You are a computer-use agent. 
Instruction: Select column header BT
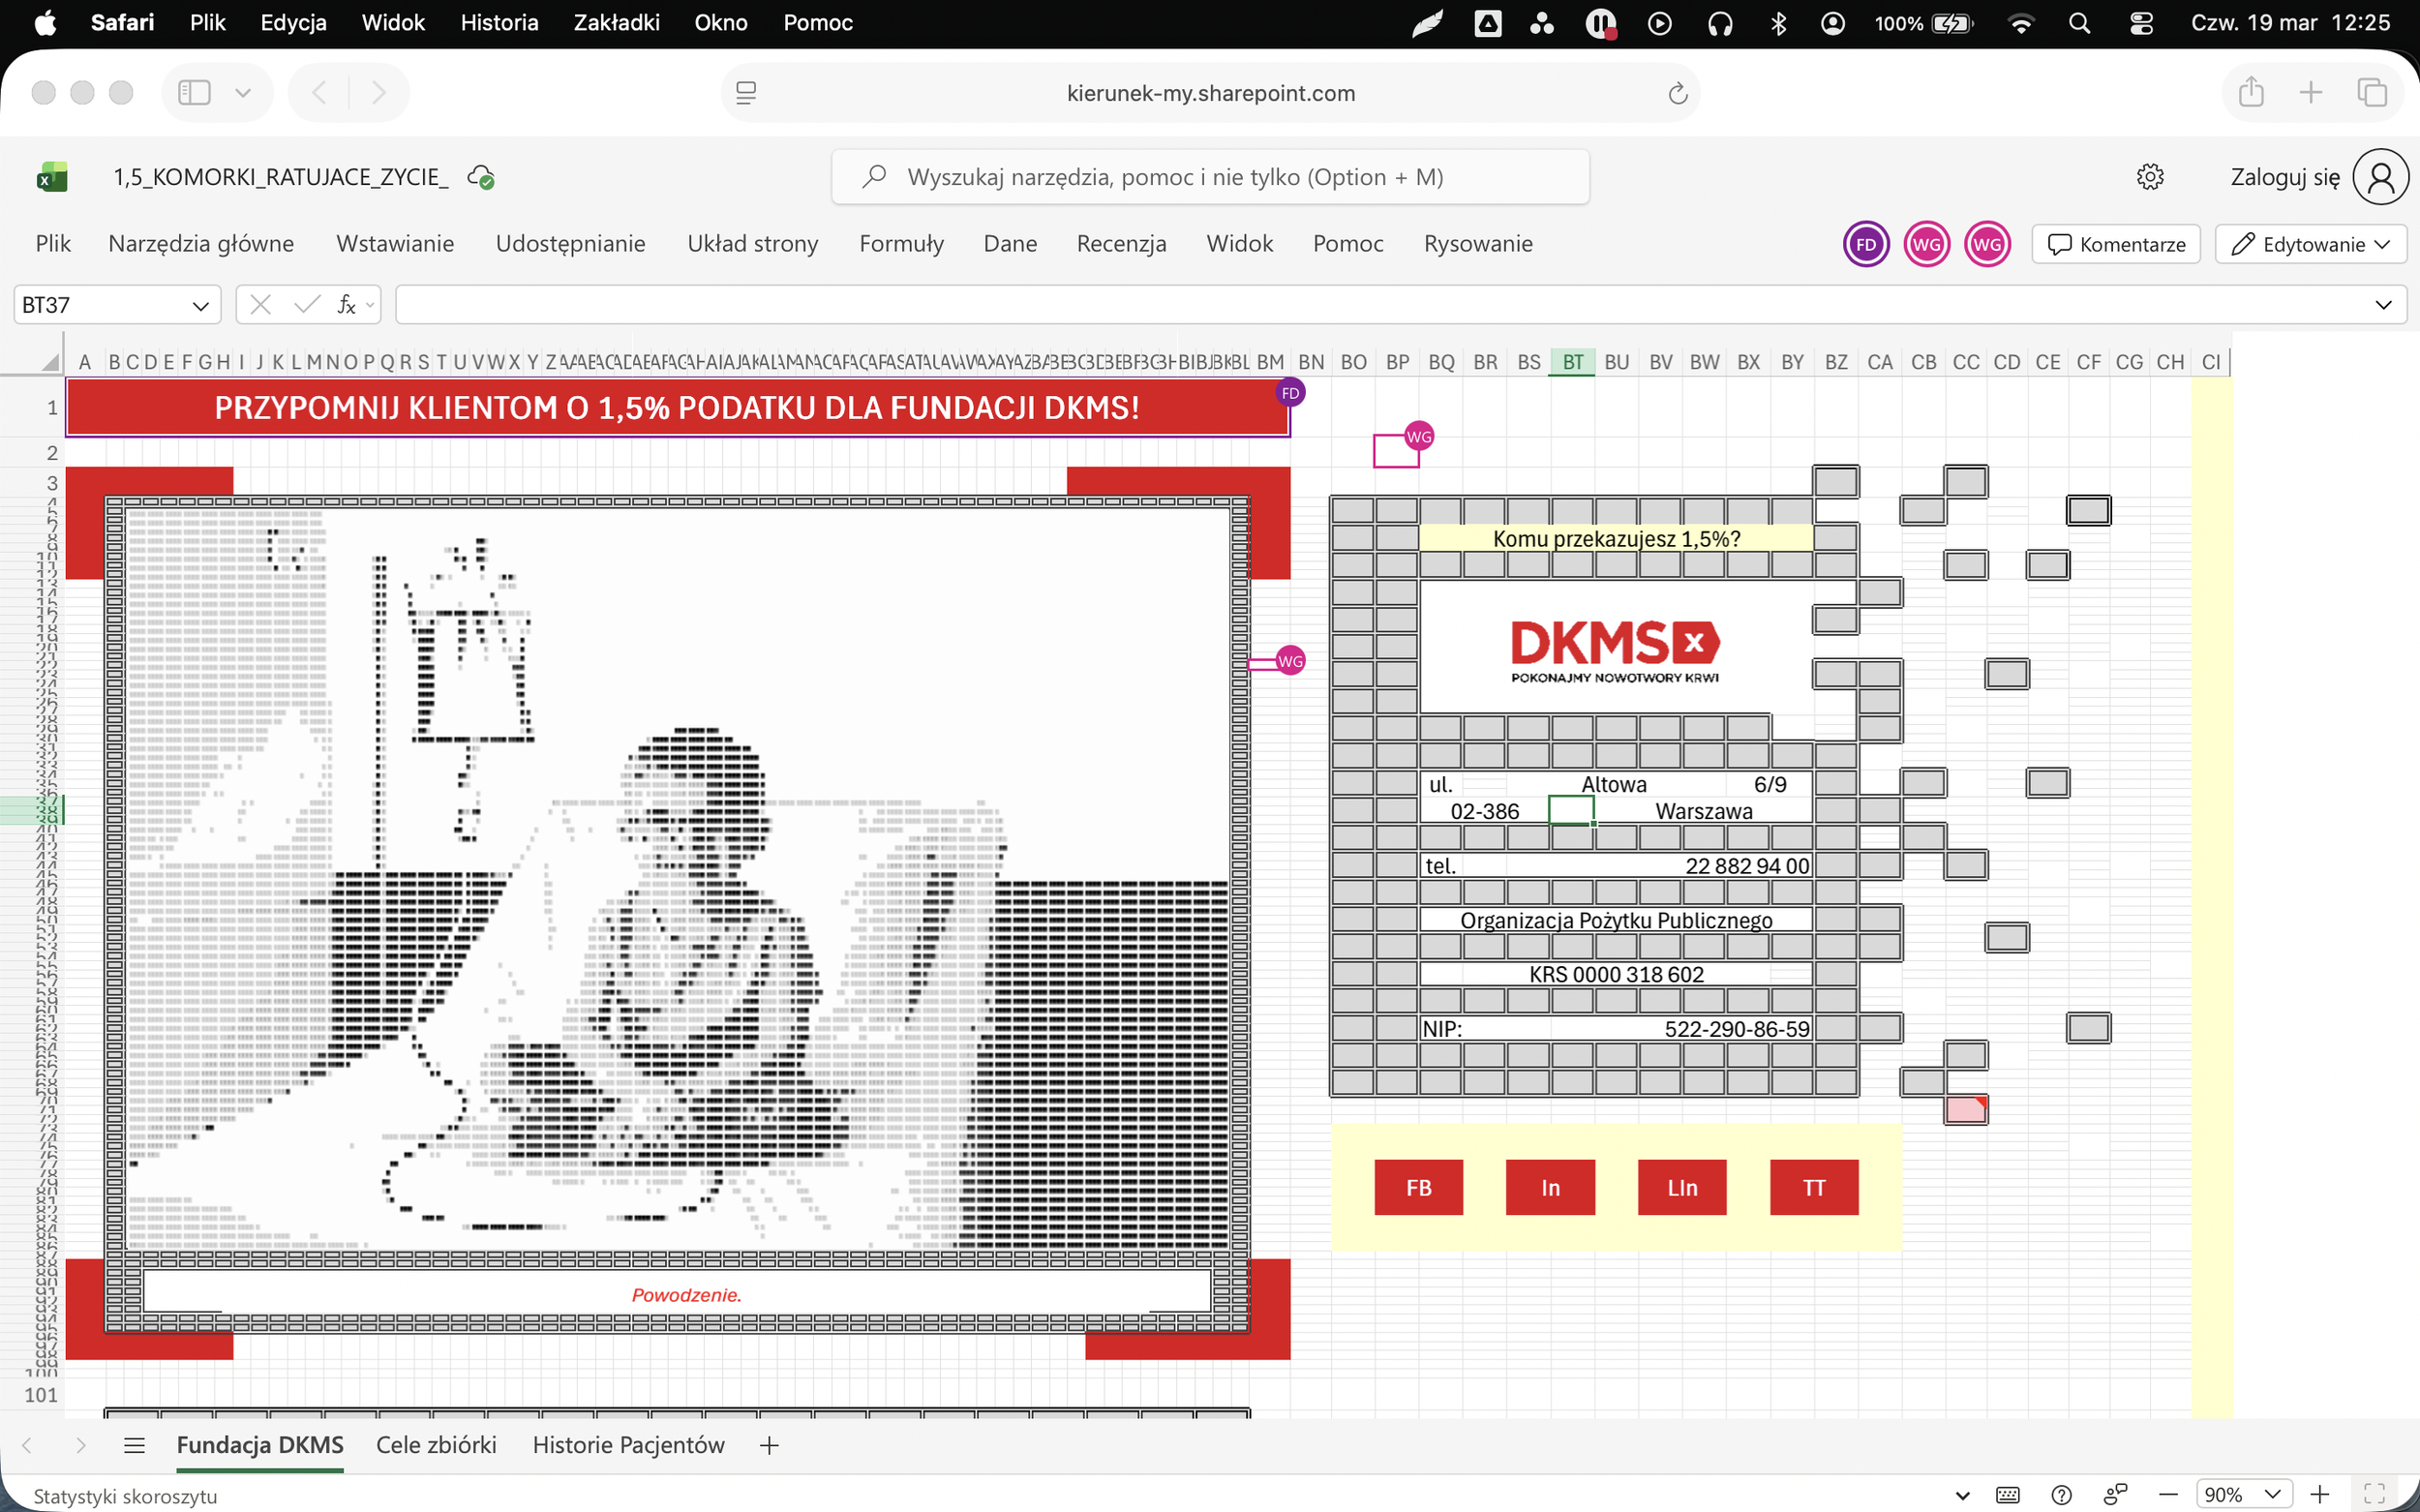1573,361
